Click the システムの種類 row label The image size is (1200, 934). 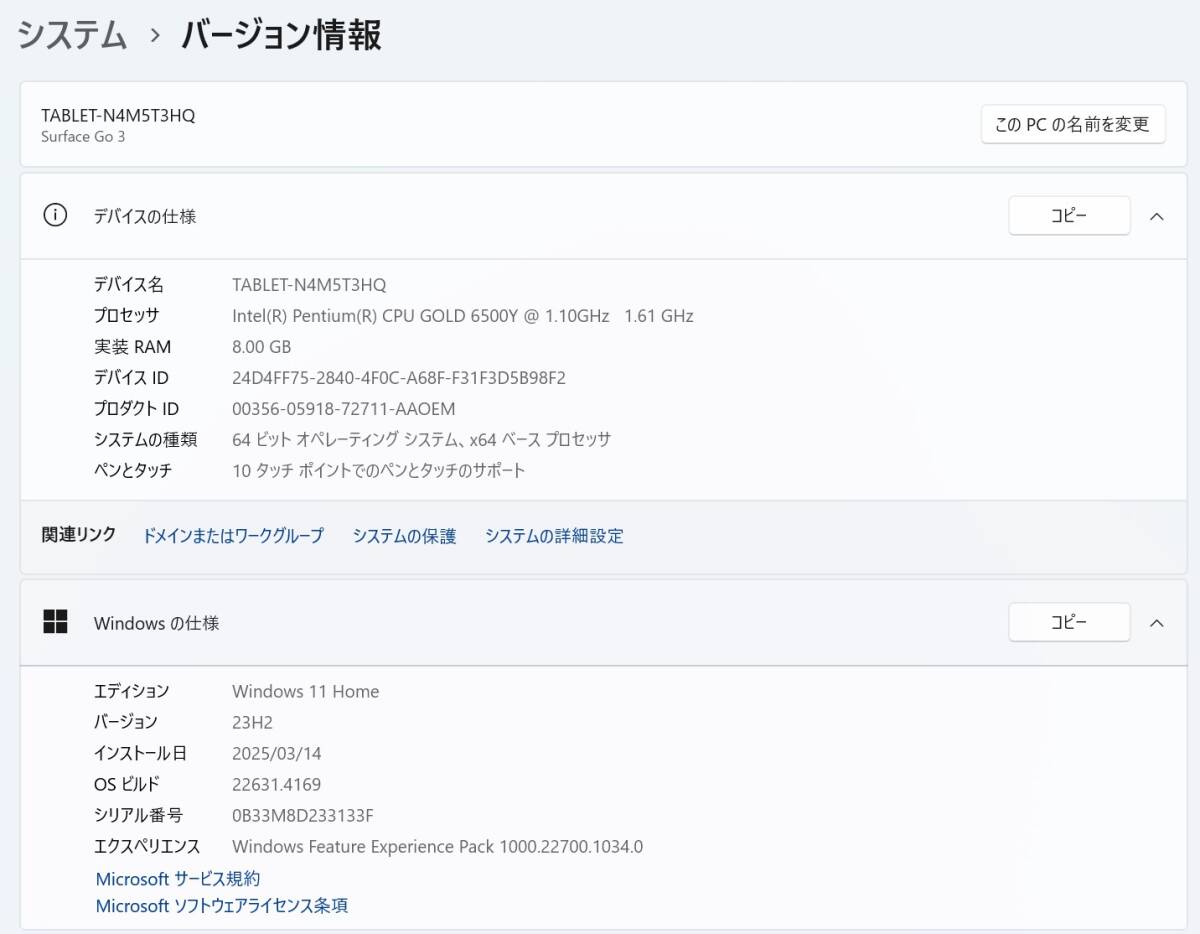pos(146,439)
